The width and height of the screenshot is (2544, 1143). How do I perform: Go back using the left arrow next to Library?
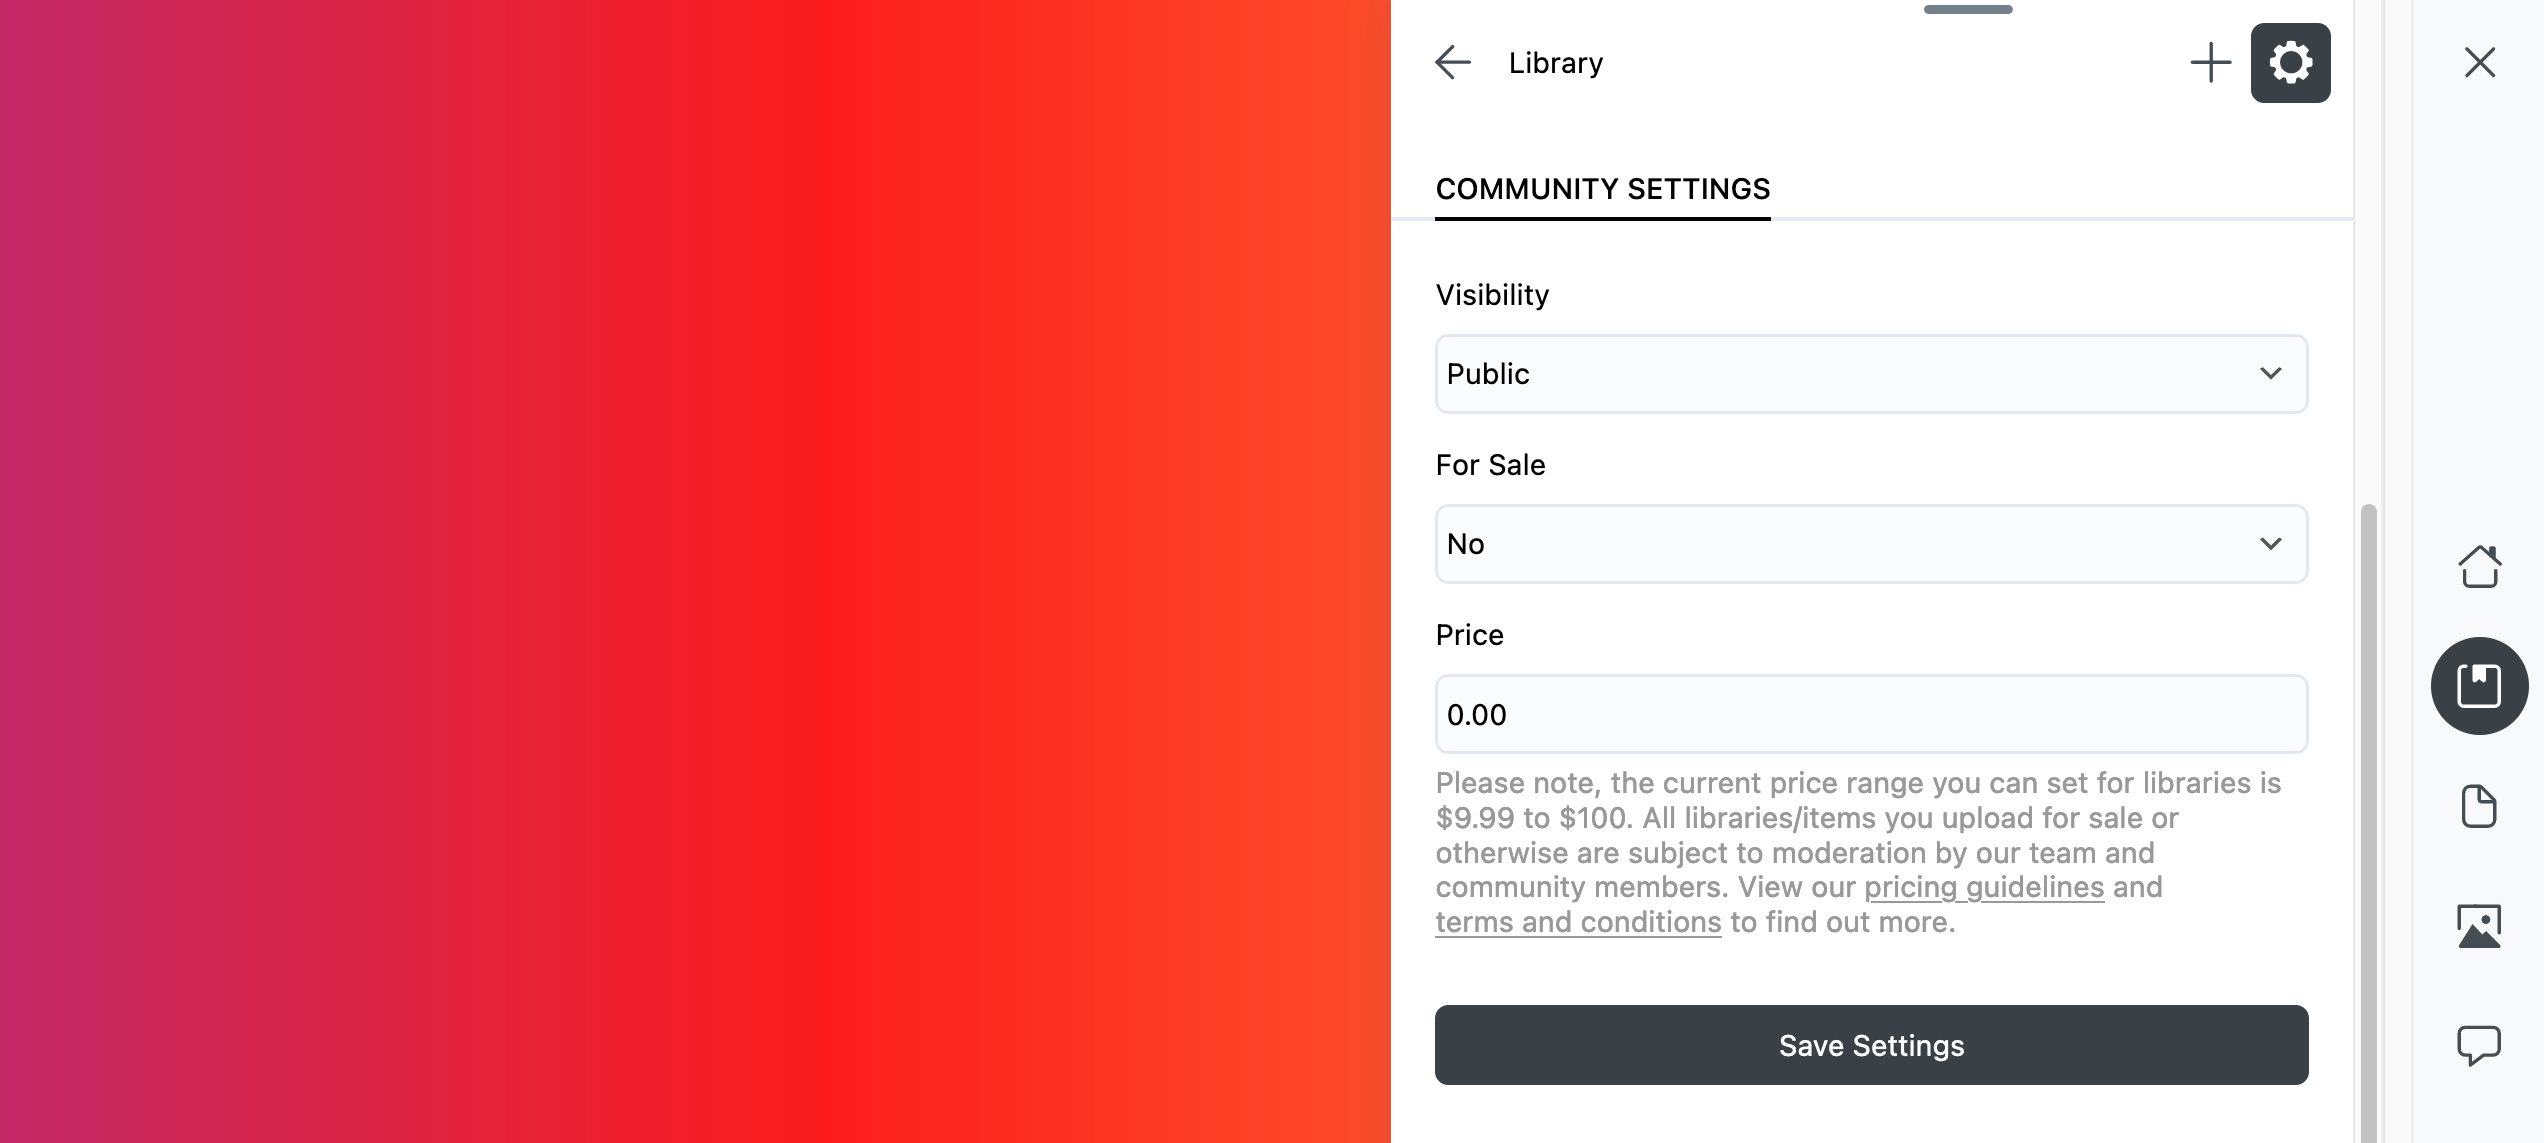(1452, 62)
